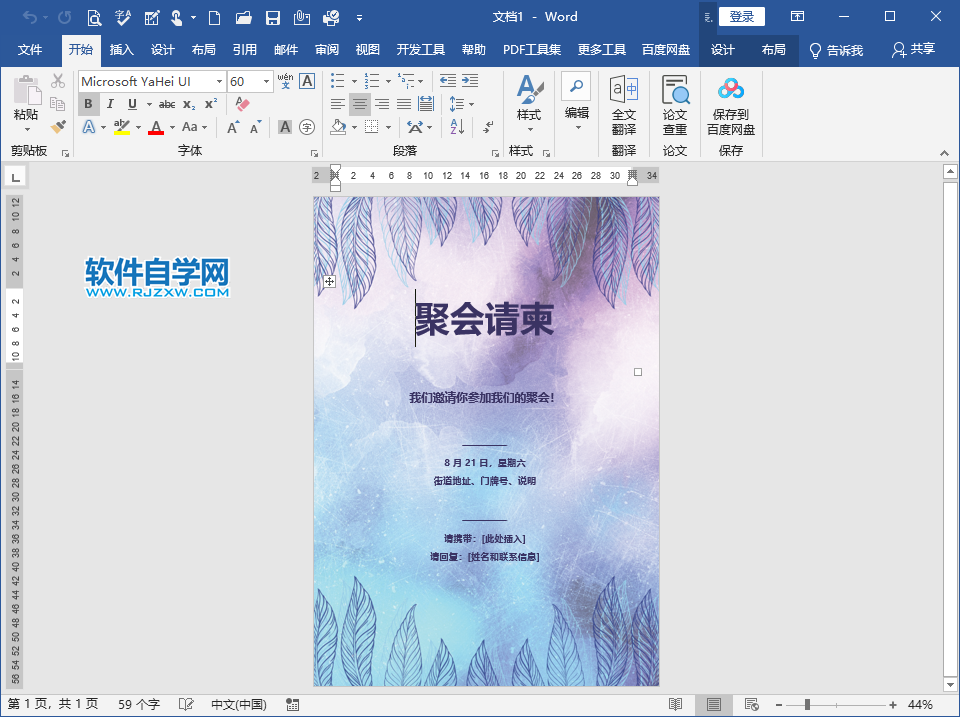Apply strikethrough formatting
This screenshot has width=960, height=717.
168,103
